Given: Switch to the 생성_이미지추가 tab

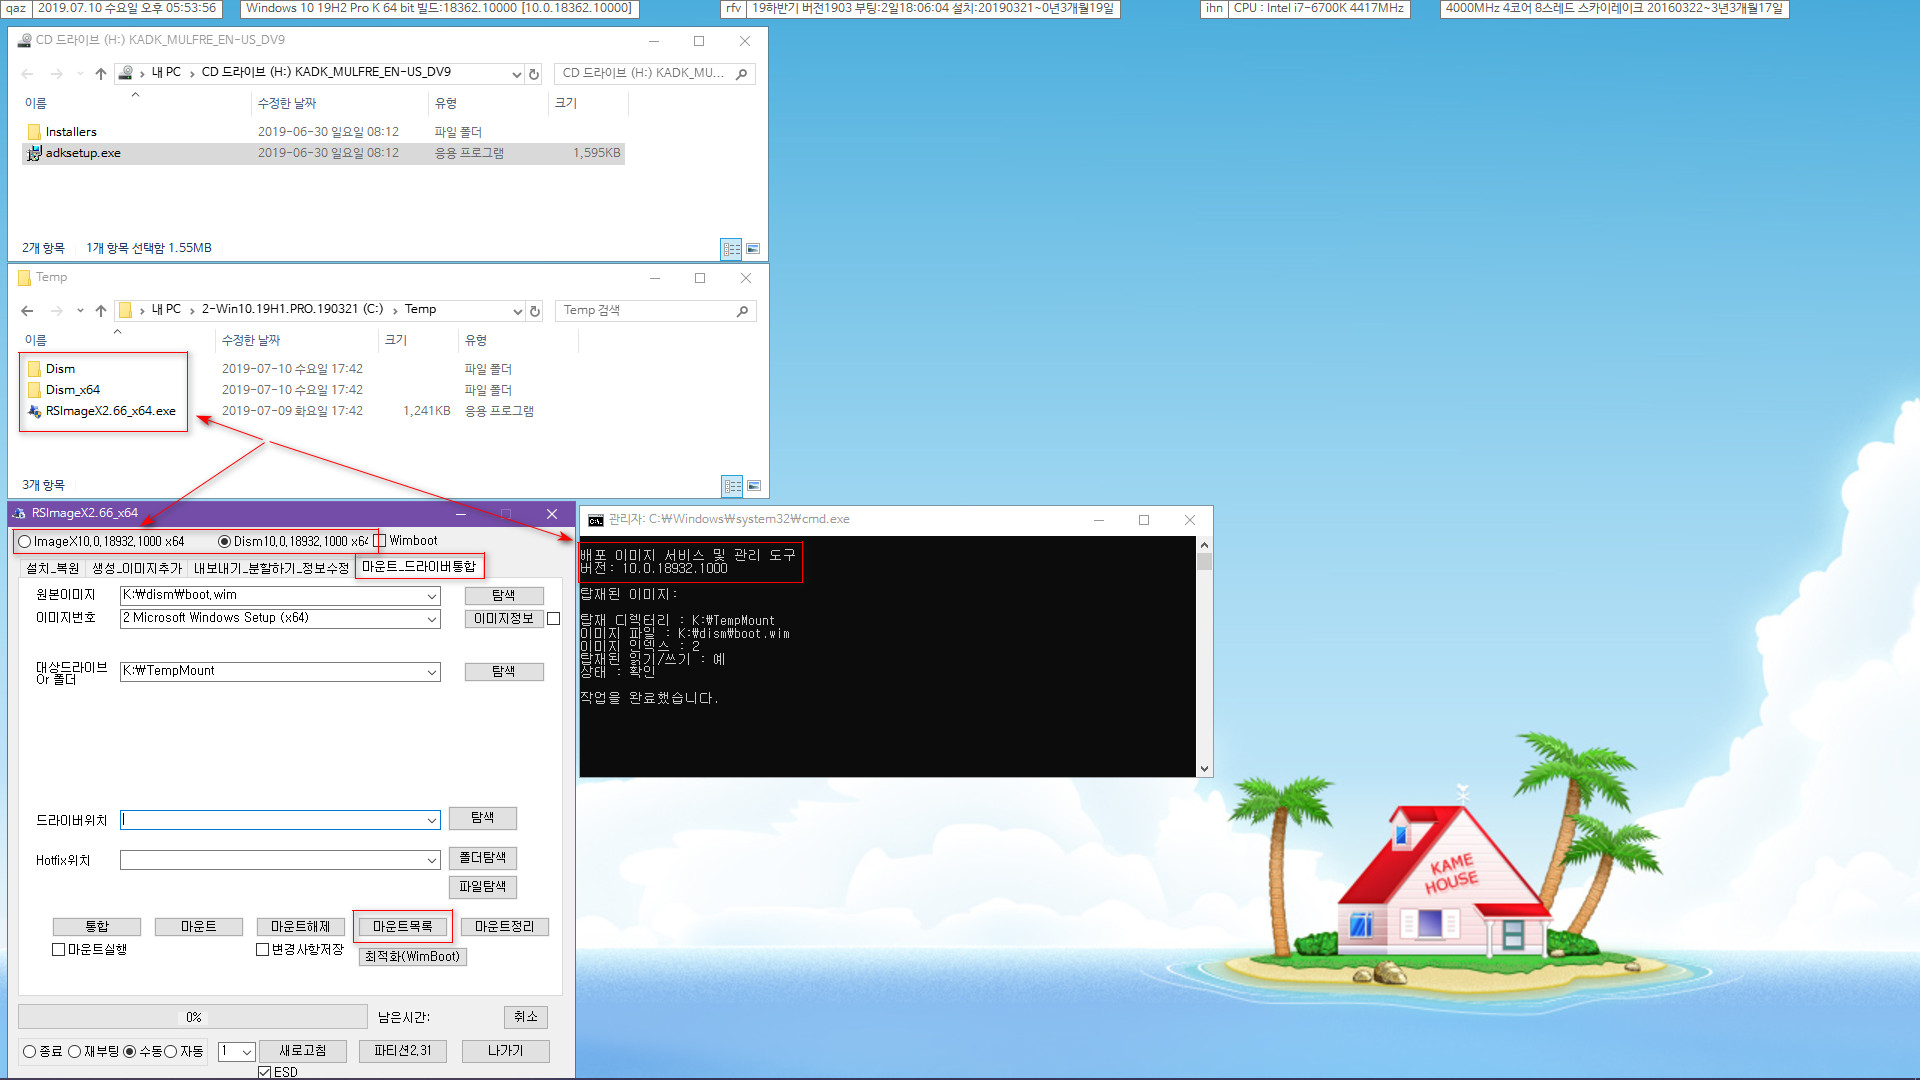Looking at the screenshot, I should pyautogui.click(x=137, y=568).
